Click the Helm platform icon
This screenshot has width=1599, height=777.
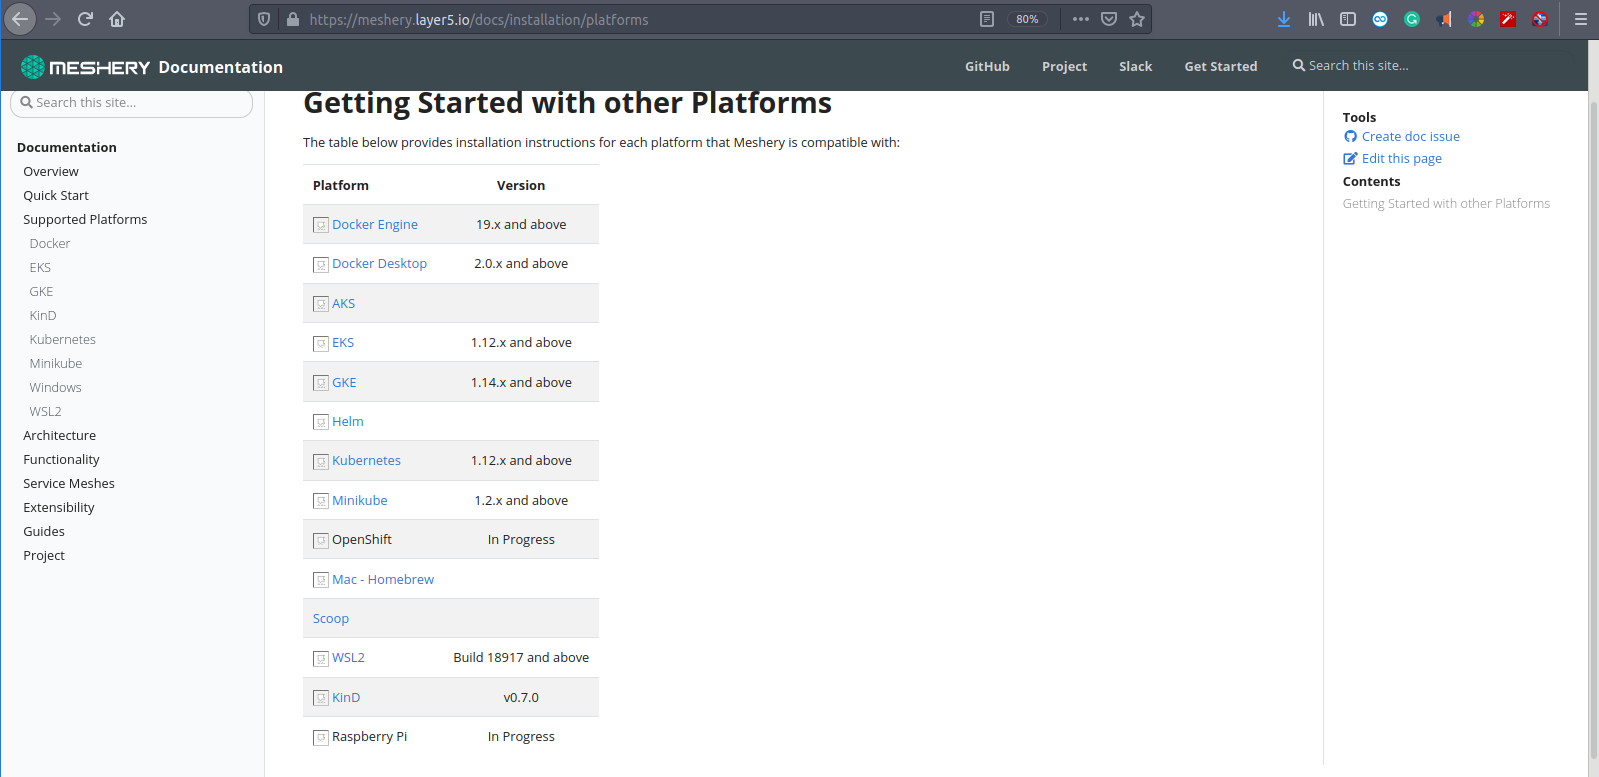[321, 422]
